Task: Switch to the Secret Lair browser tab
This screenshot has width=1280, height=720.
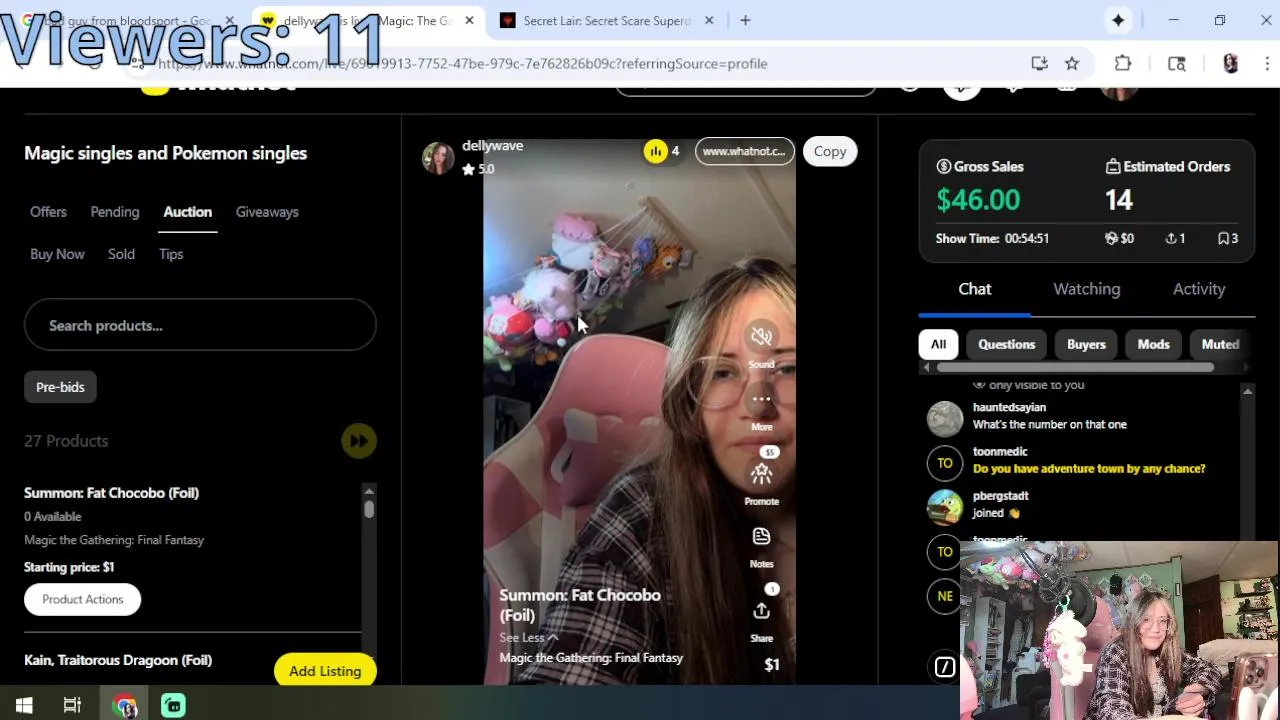Action: click(606, 20)
